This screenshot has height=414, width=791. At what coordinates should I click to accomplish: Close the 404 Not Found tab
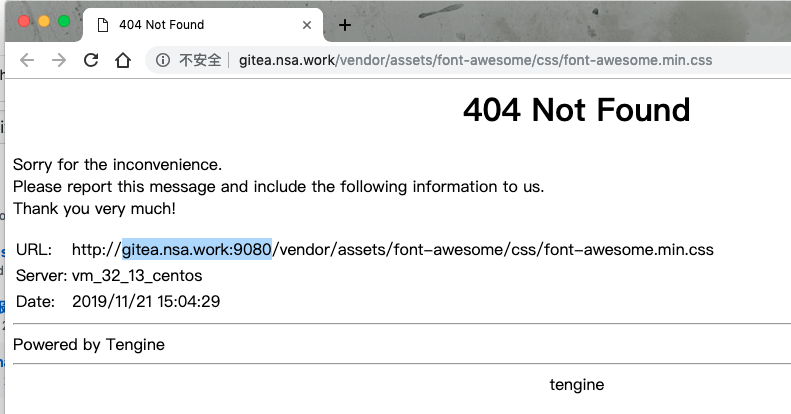pyautogui.click(x=307, y=25)
